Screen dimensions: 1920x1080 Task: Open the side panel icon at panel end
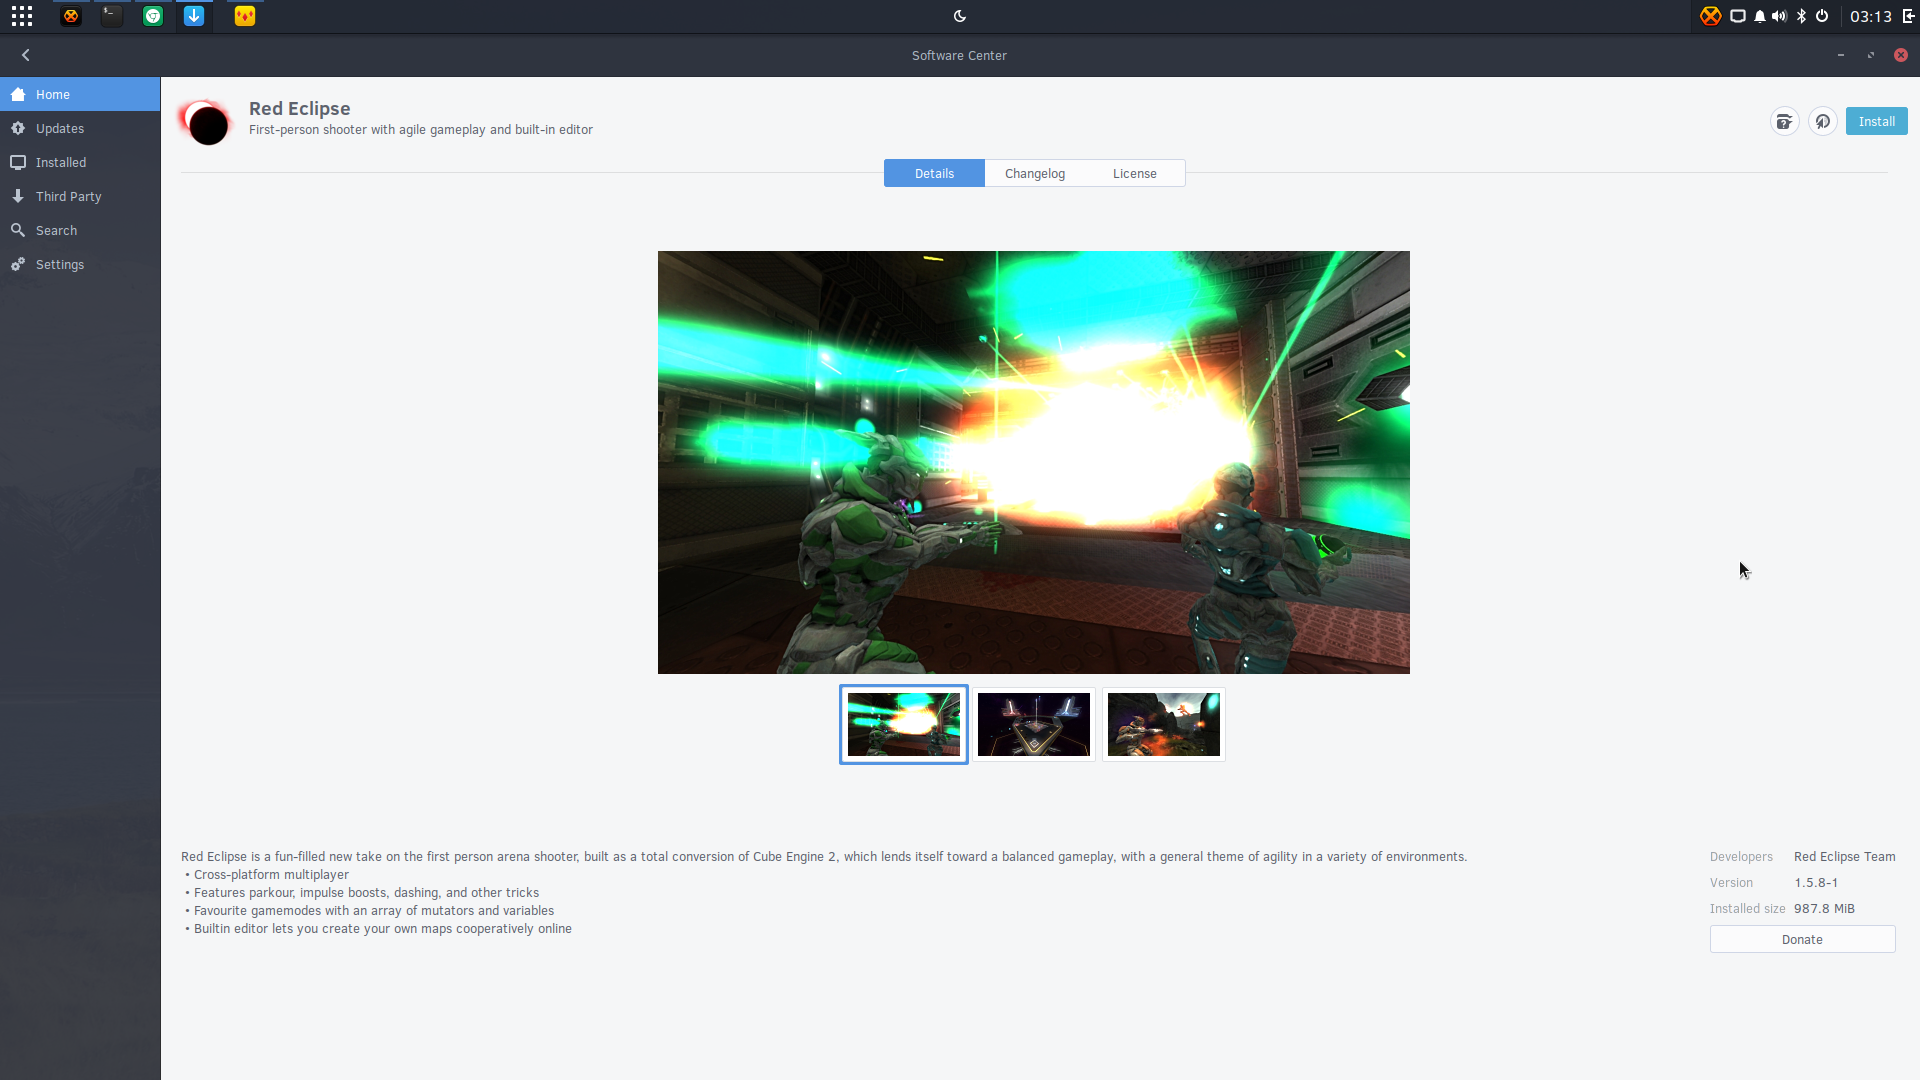click(1908, 16)
